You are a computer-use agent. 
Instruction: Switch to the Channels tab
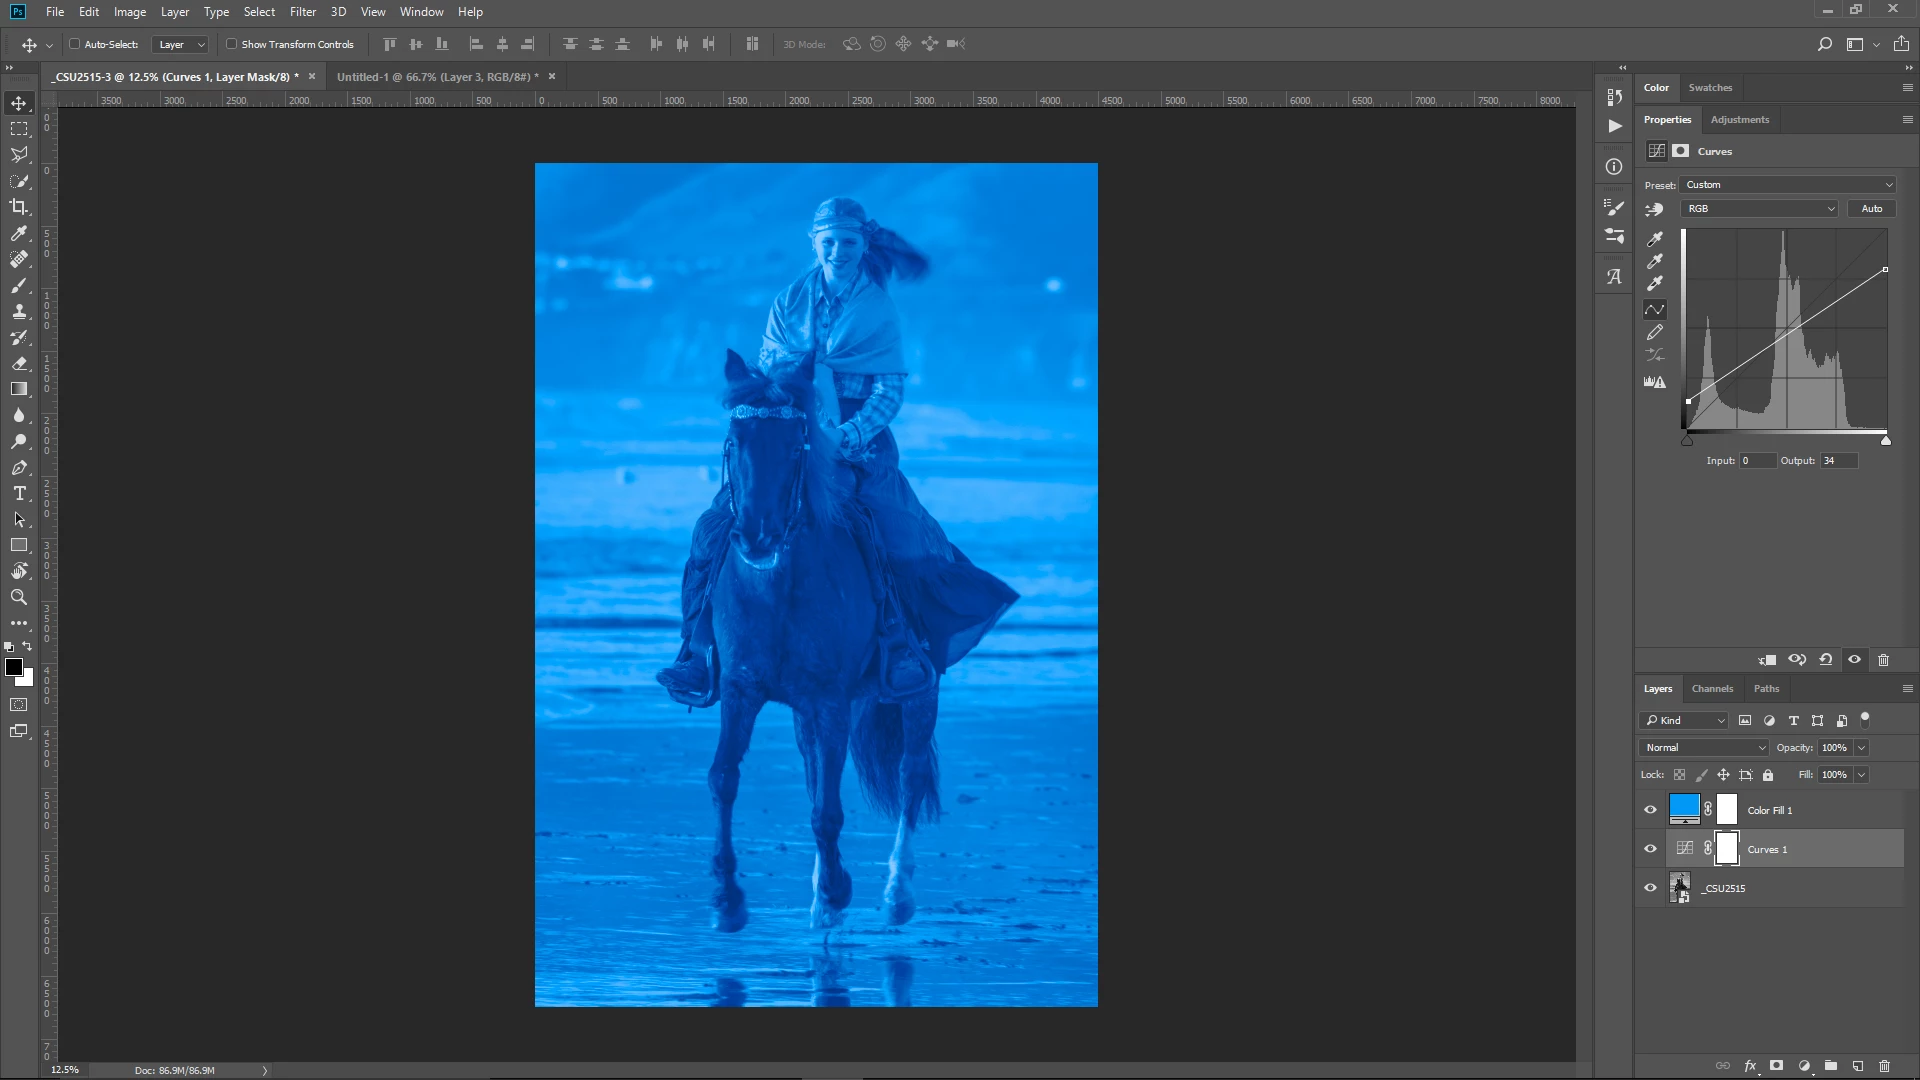click(x=1712, y=689)
